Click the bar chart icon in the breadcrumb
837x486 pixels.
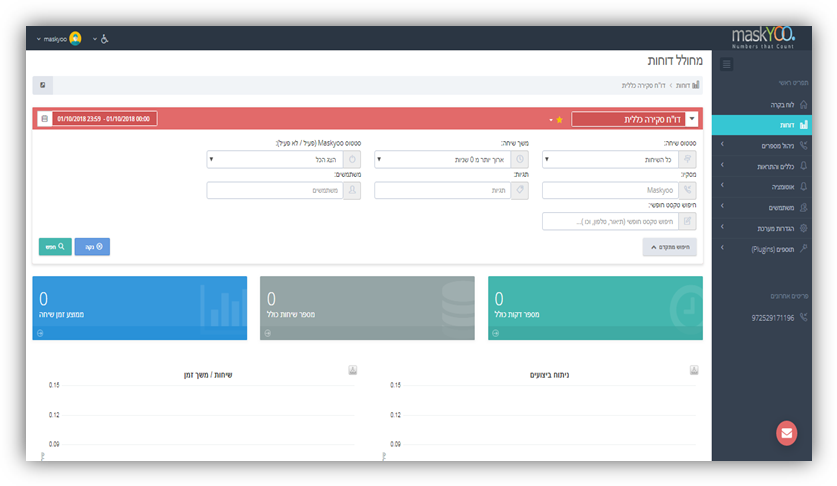(696, 85)
